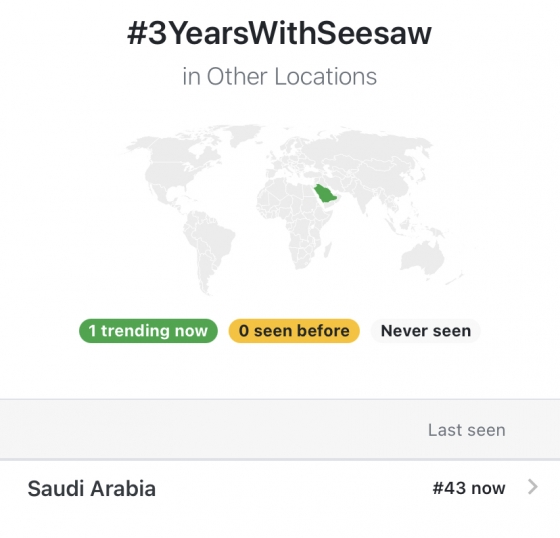Viewport: 560px width, 538px height.
Task: Select the African continent on the map
Action: (293, 221)
